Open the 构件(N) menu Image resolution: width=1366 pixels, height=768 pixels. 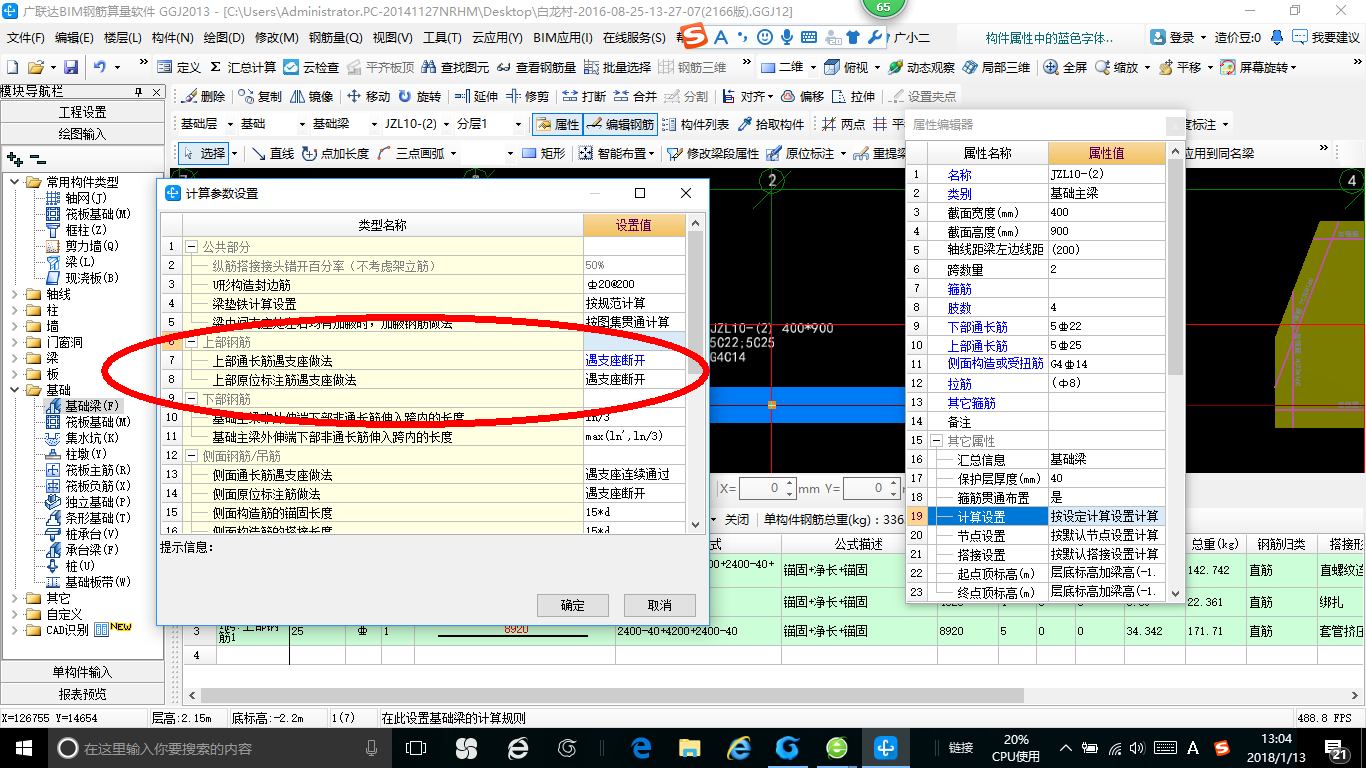coord(172,38)
